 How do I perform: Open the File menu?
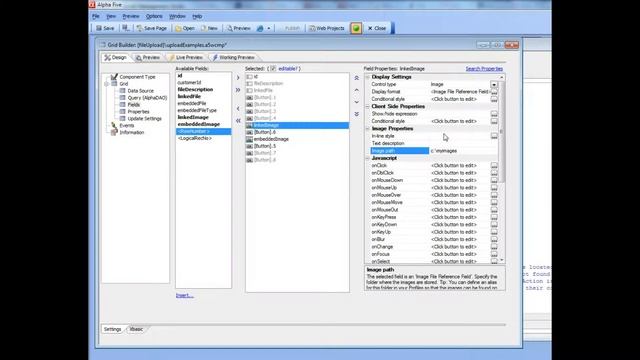point(96,16)
